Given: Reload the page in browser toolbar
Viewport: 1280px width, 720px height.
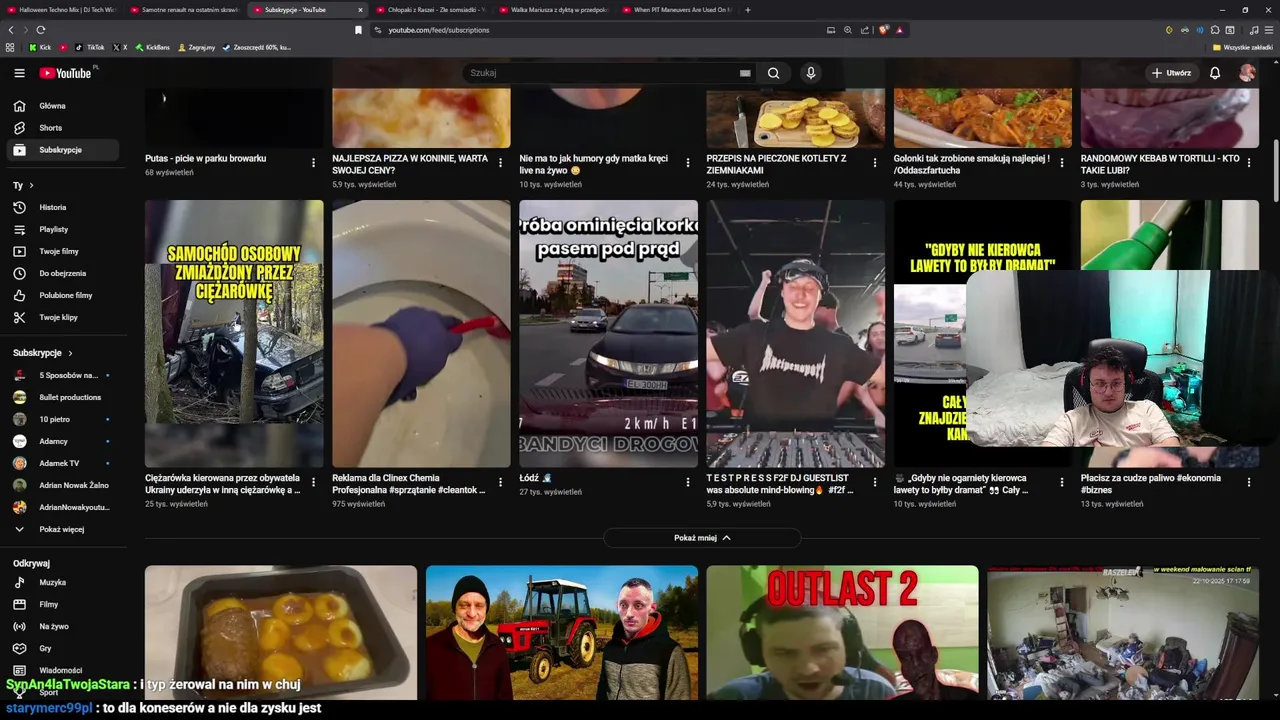Looking at the screenshot, I should (x=40, y=30).
